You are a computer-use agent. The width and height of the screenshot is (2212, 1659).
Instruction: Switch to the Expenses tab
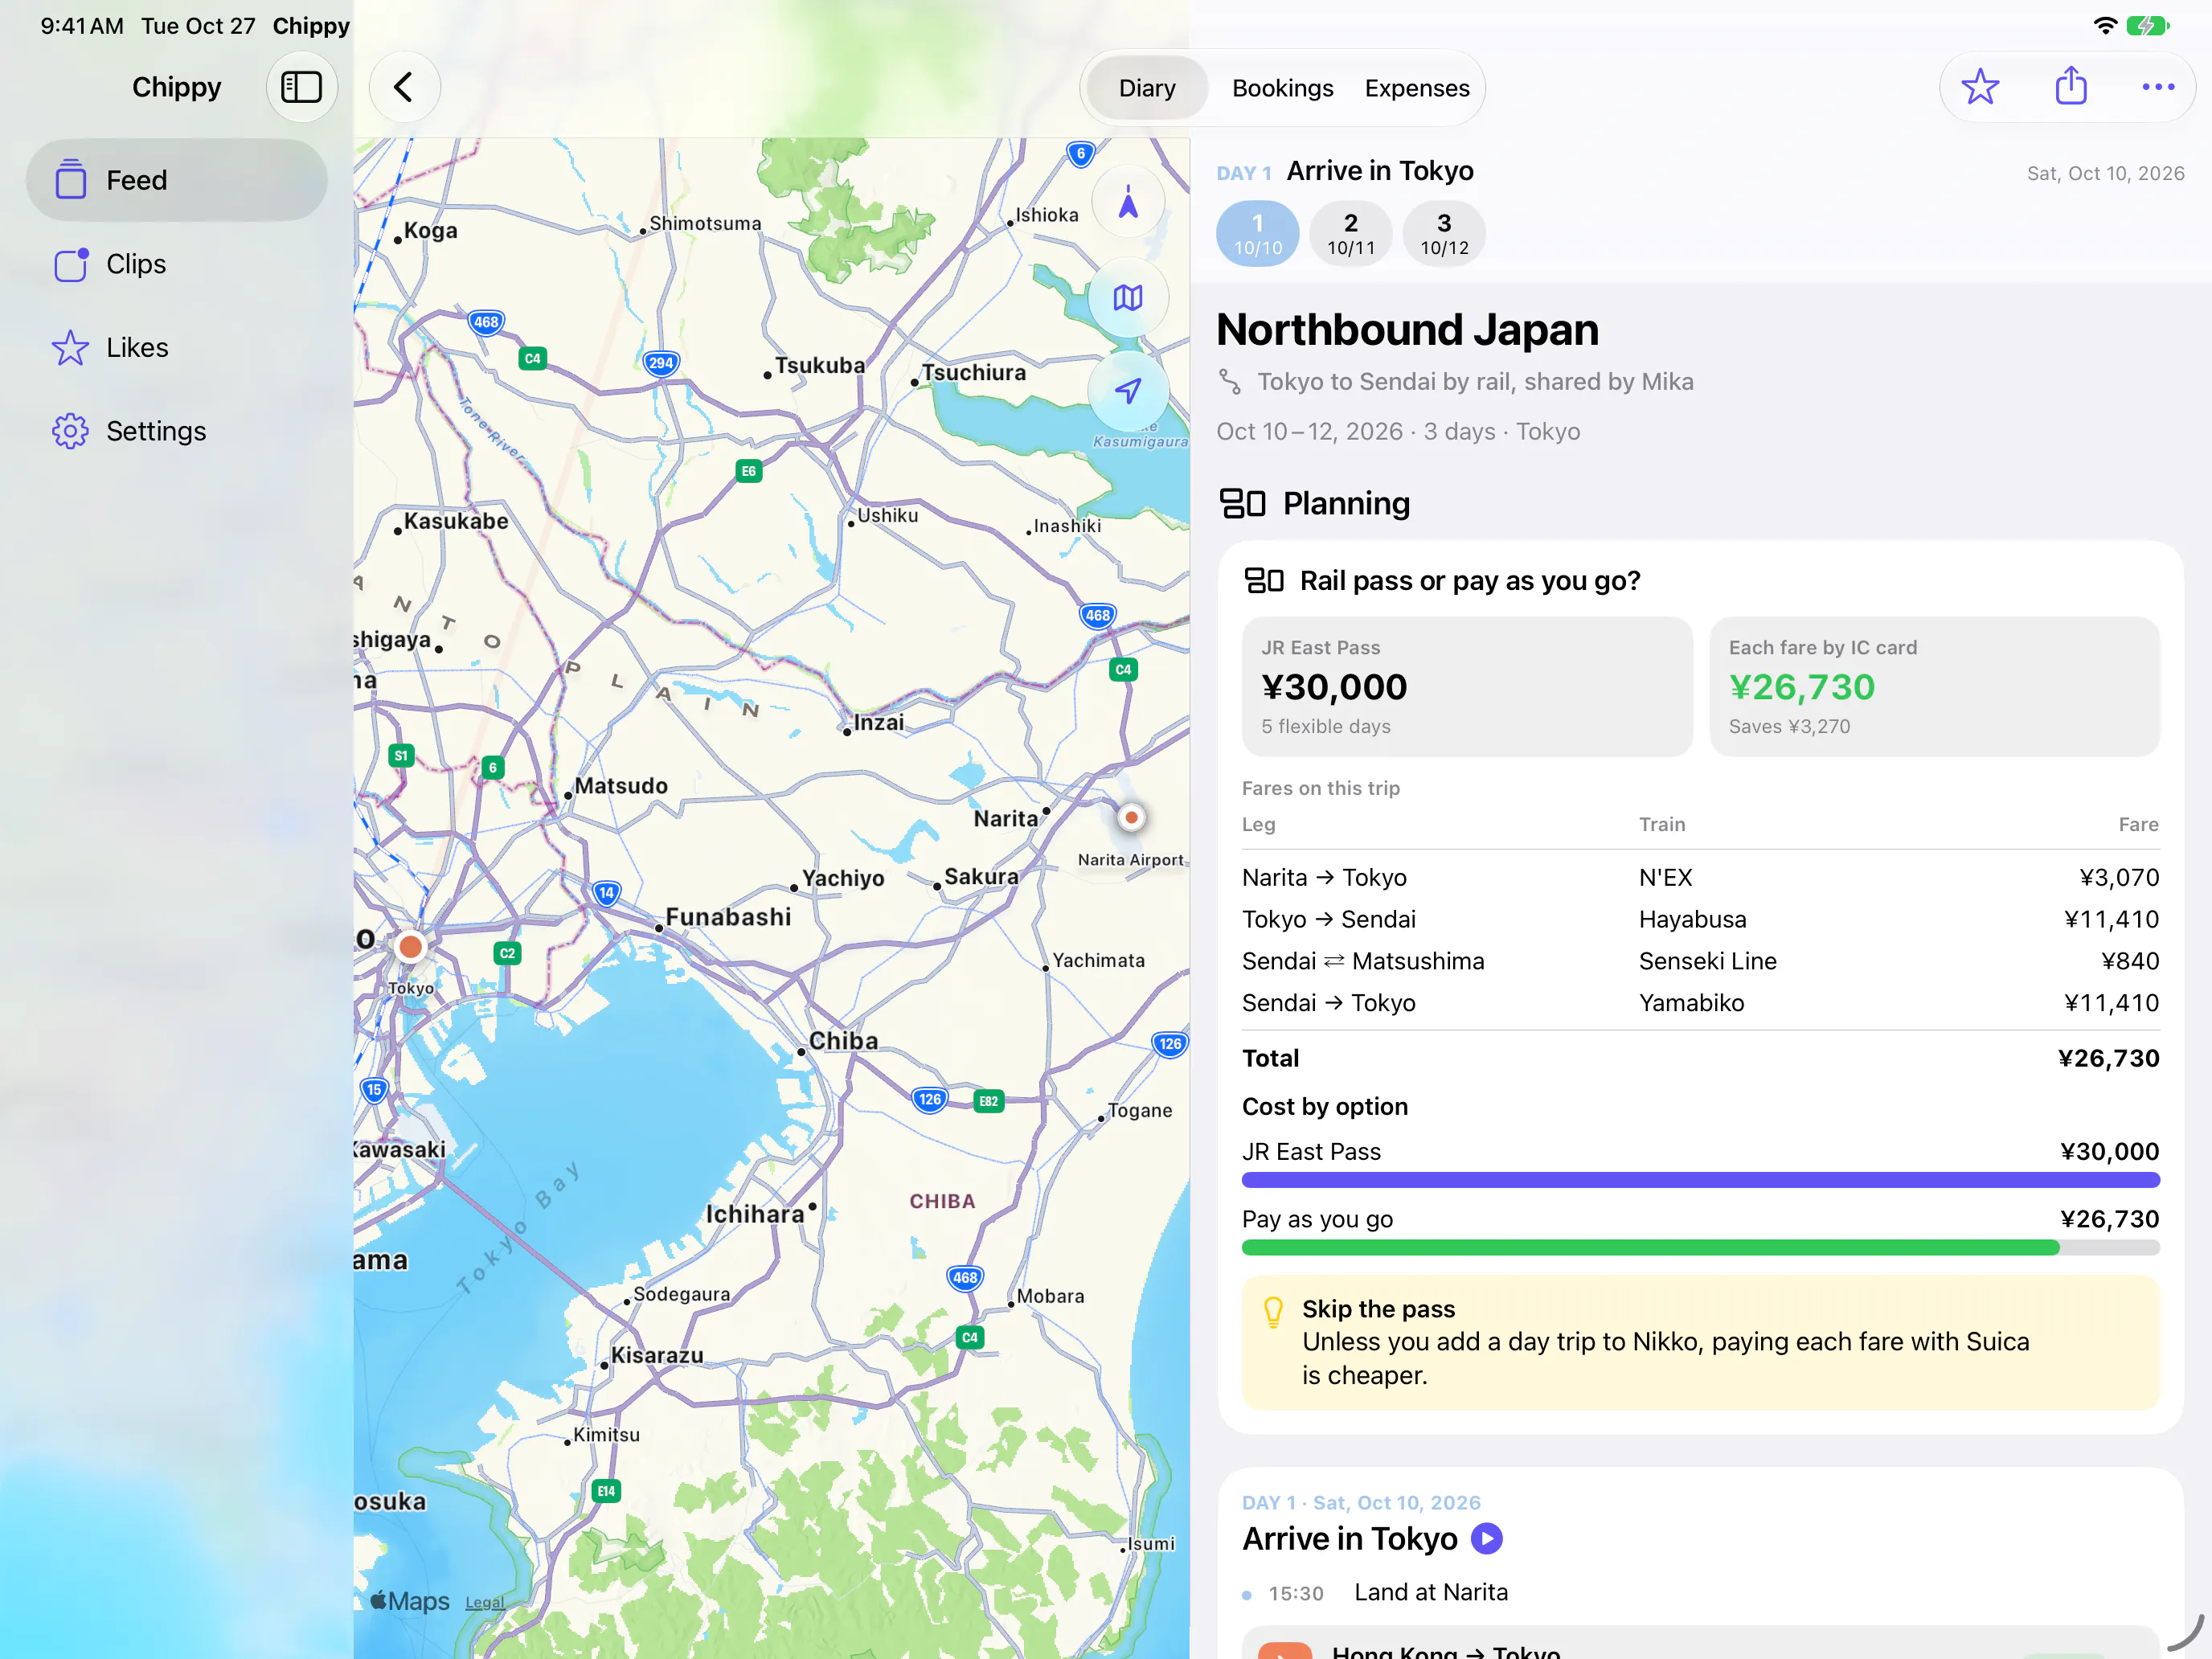[1417, 88]
